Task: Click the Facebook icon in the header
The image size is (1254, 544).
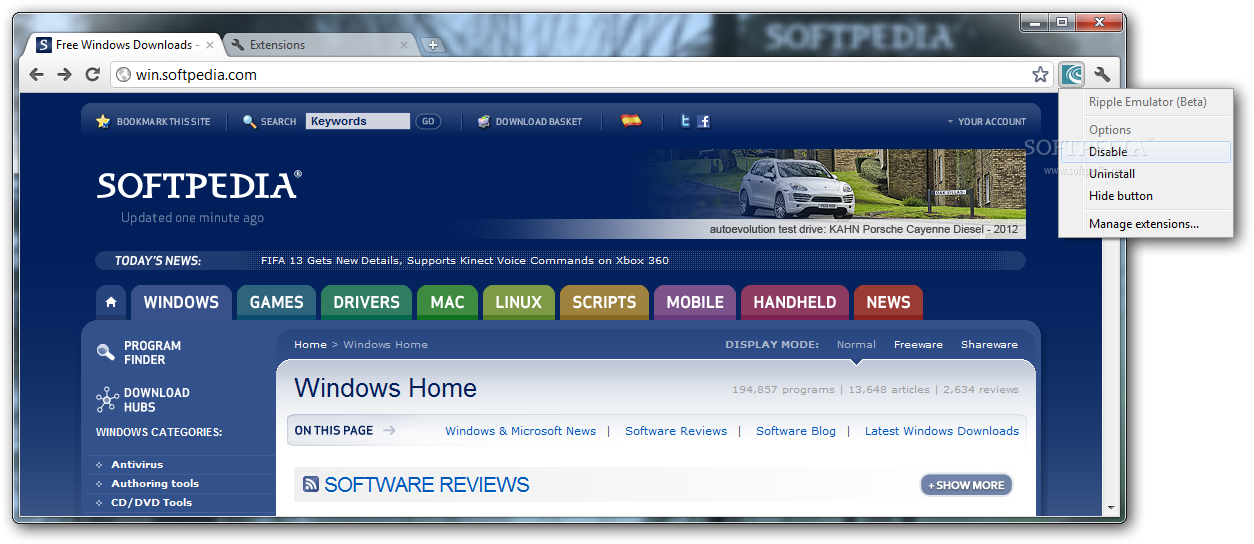Action: click(704, 121)
